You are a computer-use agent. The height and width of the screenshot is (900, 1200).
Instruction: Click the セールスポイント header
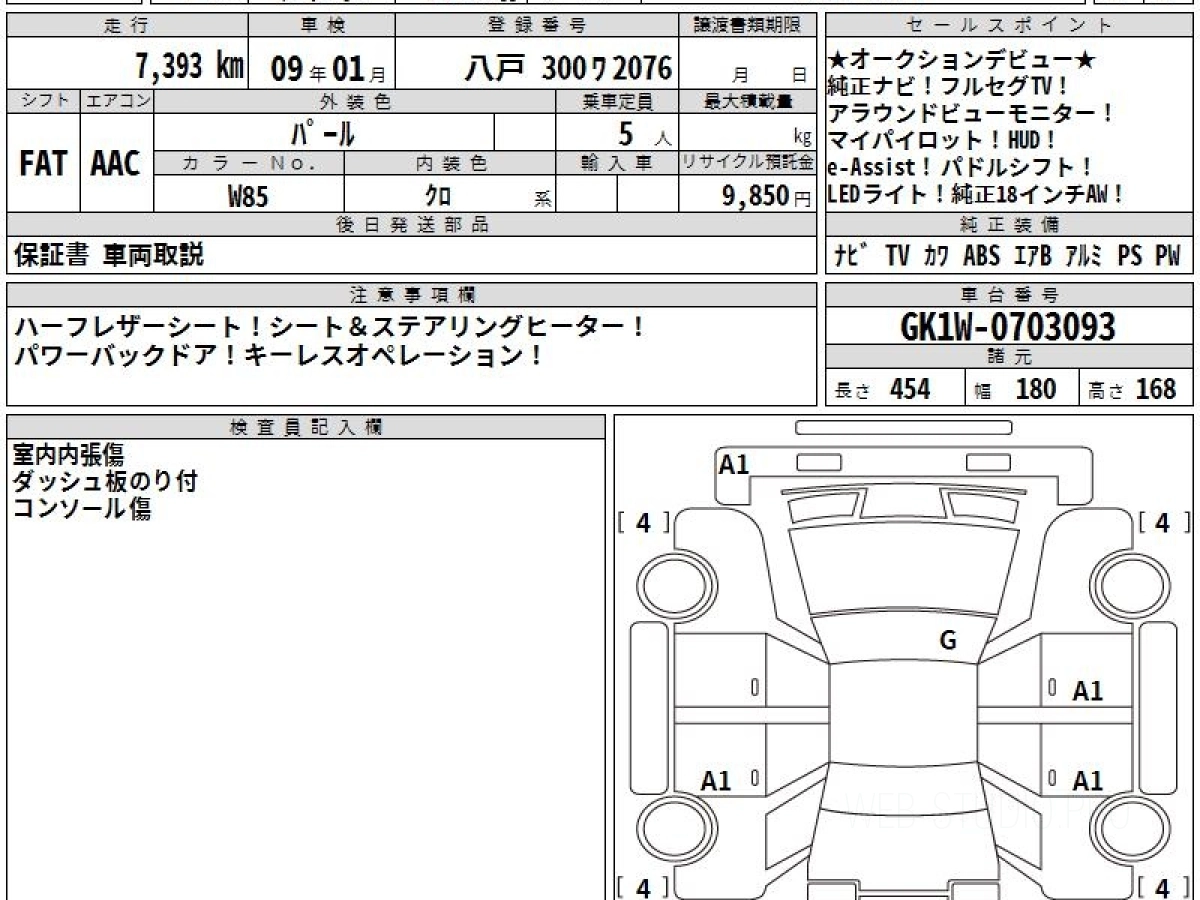[1009, 26]
